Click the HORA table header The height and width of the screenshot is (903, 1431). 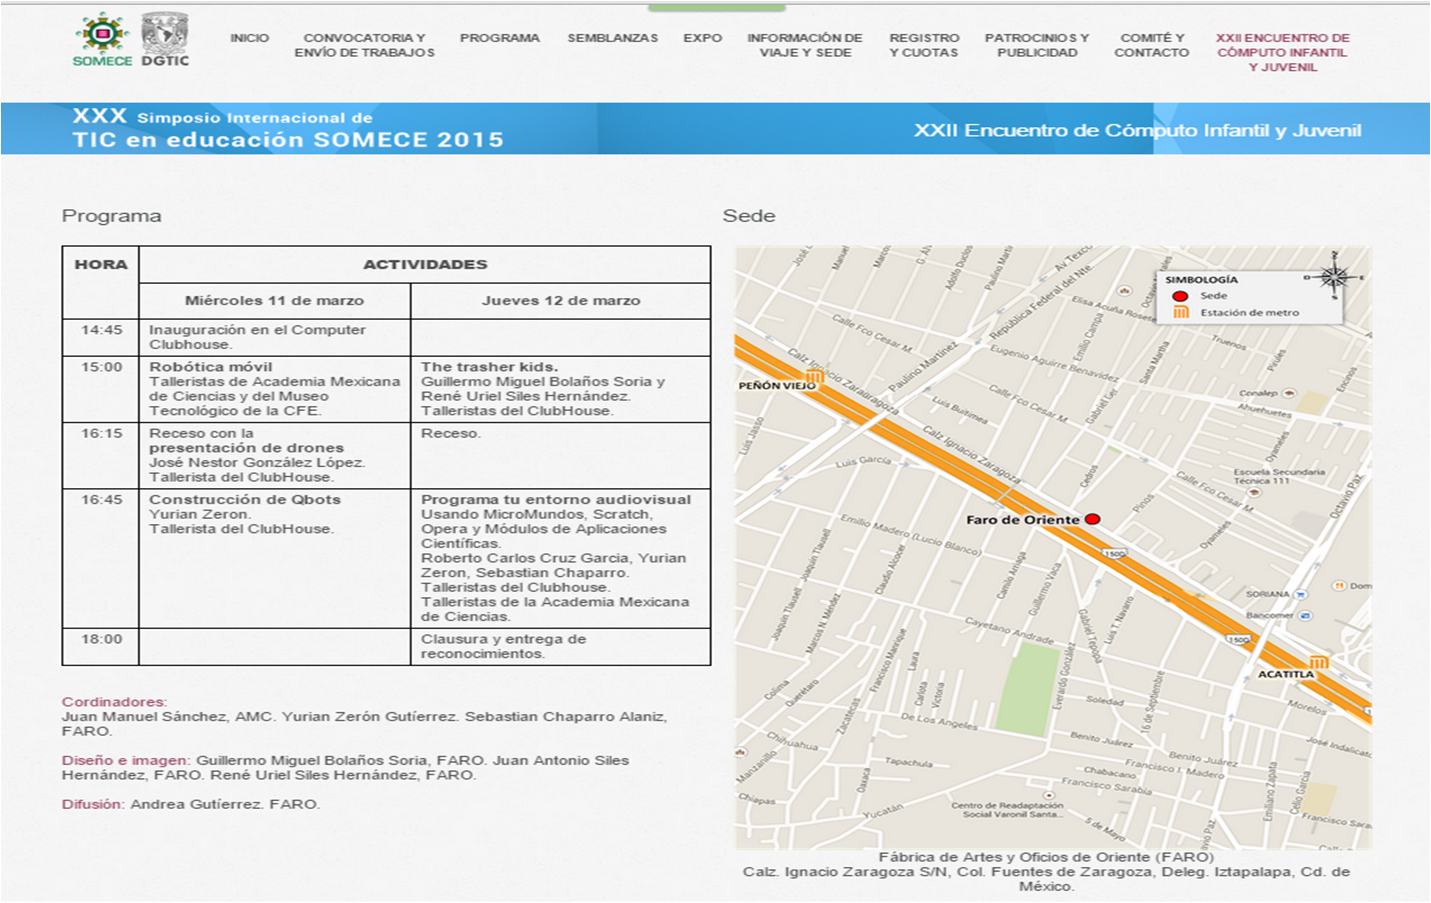101,264
